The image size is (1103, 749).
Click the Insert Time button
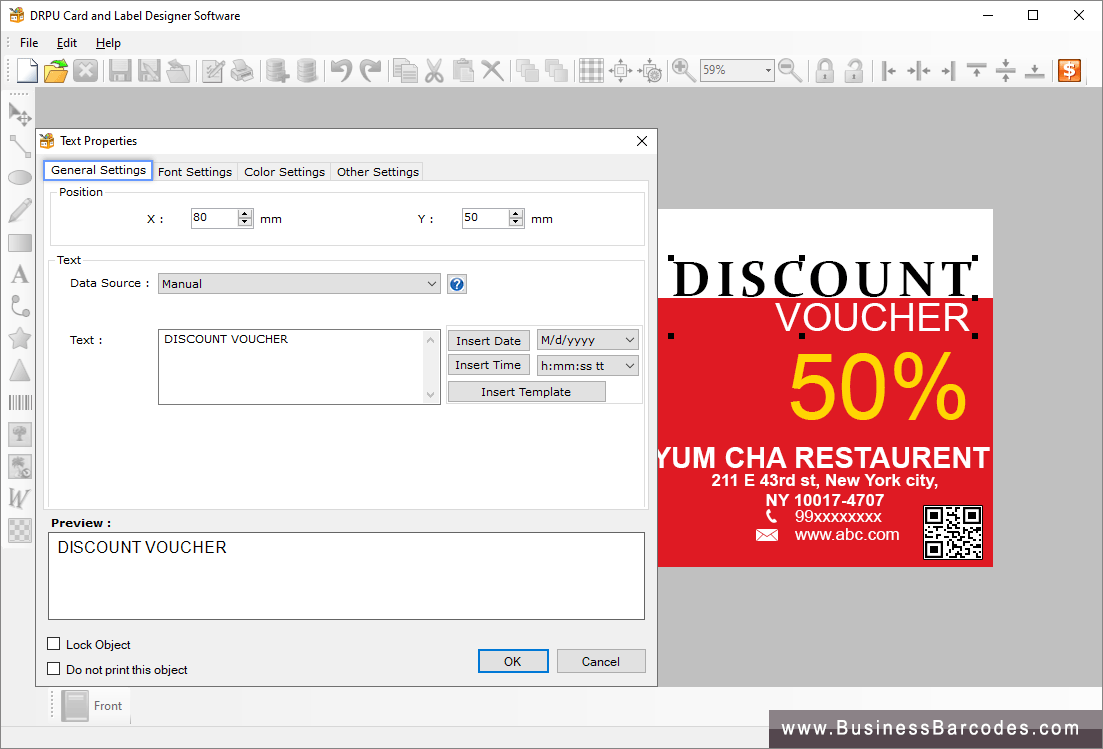pos(488,365)
